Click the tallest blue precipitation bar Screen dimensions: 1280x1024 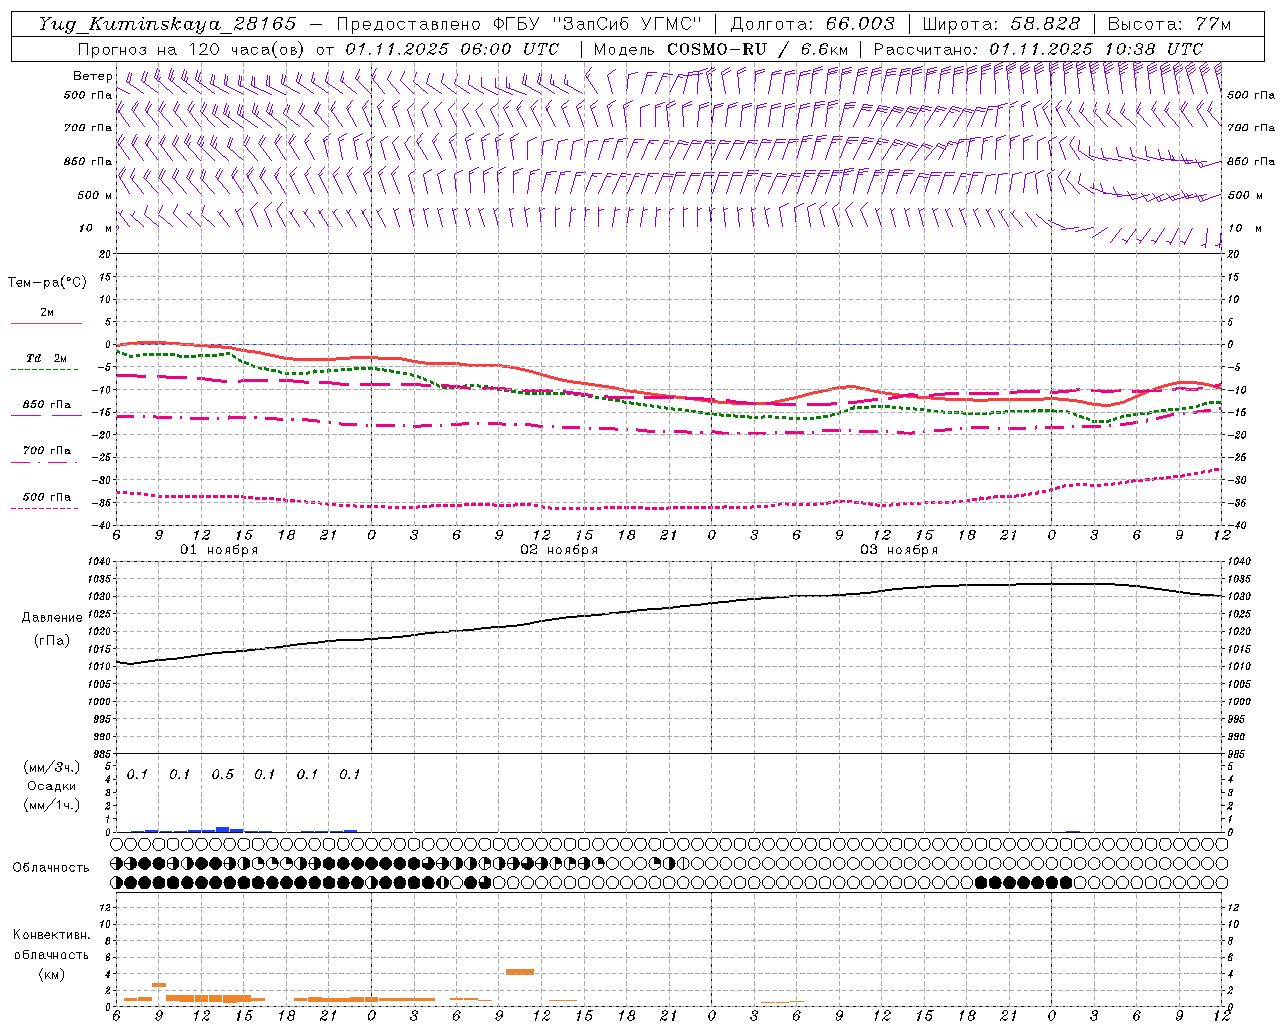pos(222,829)
